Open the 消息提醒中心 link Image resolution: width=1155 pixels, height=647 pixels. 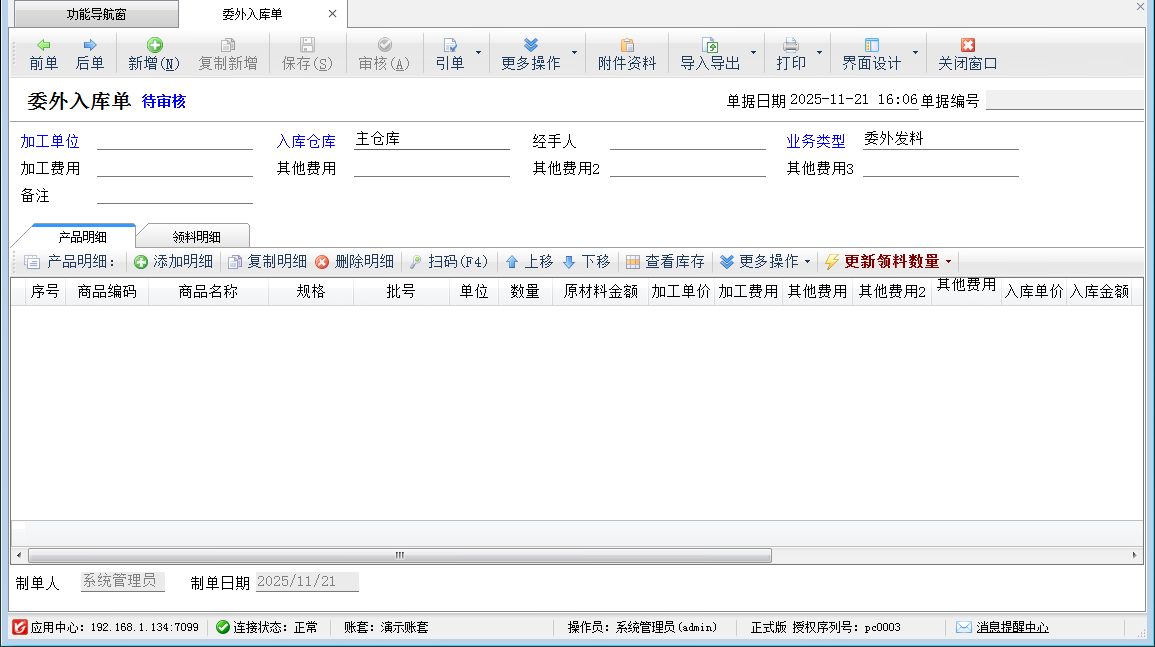[1012, 627]
